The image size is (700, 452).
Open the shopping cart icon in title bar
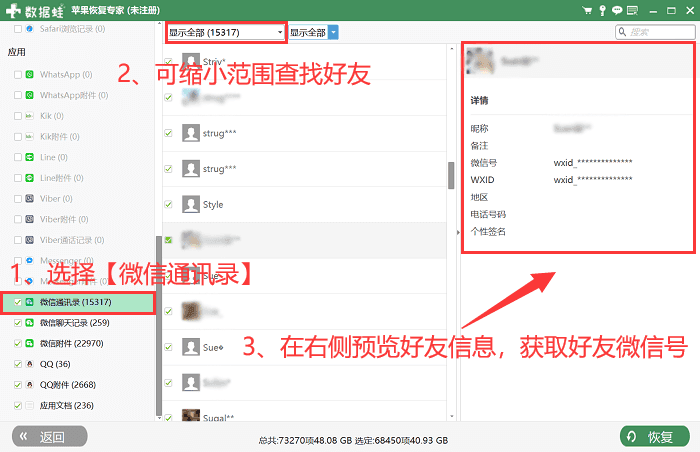(588, 10)
